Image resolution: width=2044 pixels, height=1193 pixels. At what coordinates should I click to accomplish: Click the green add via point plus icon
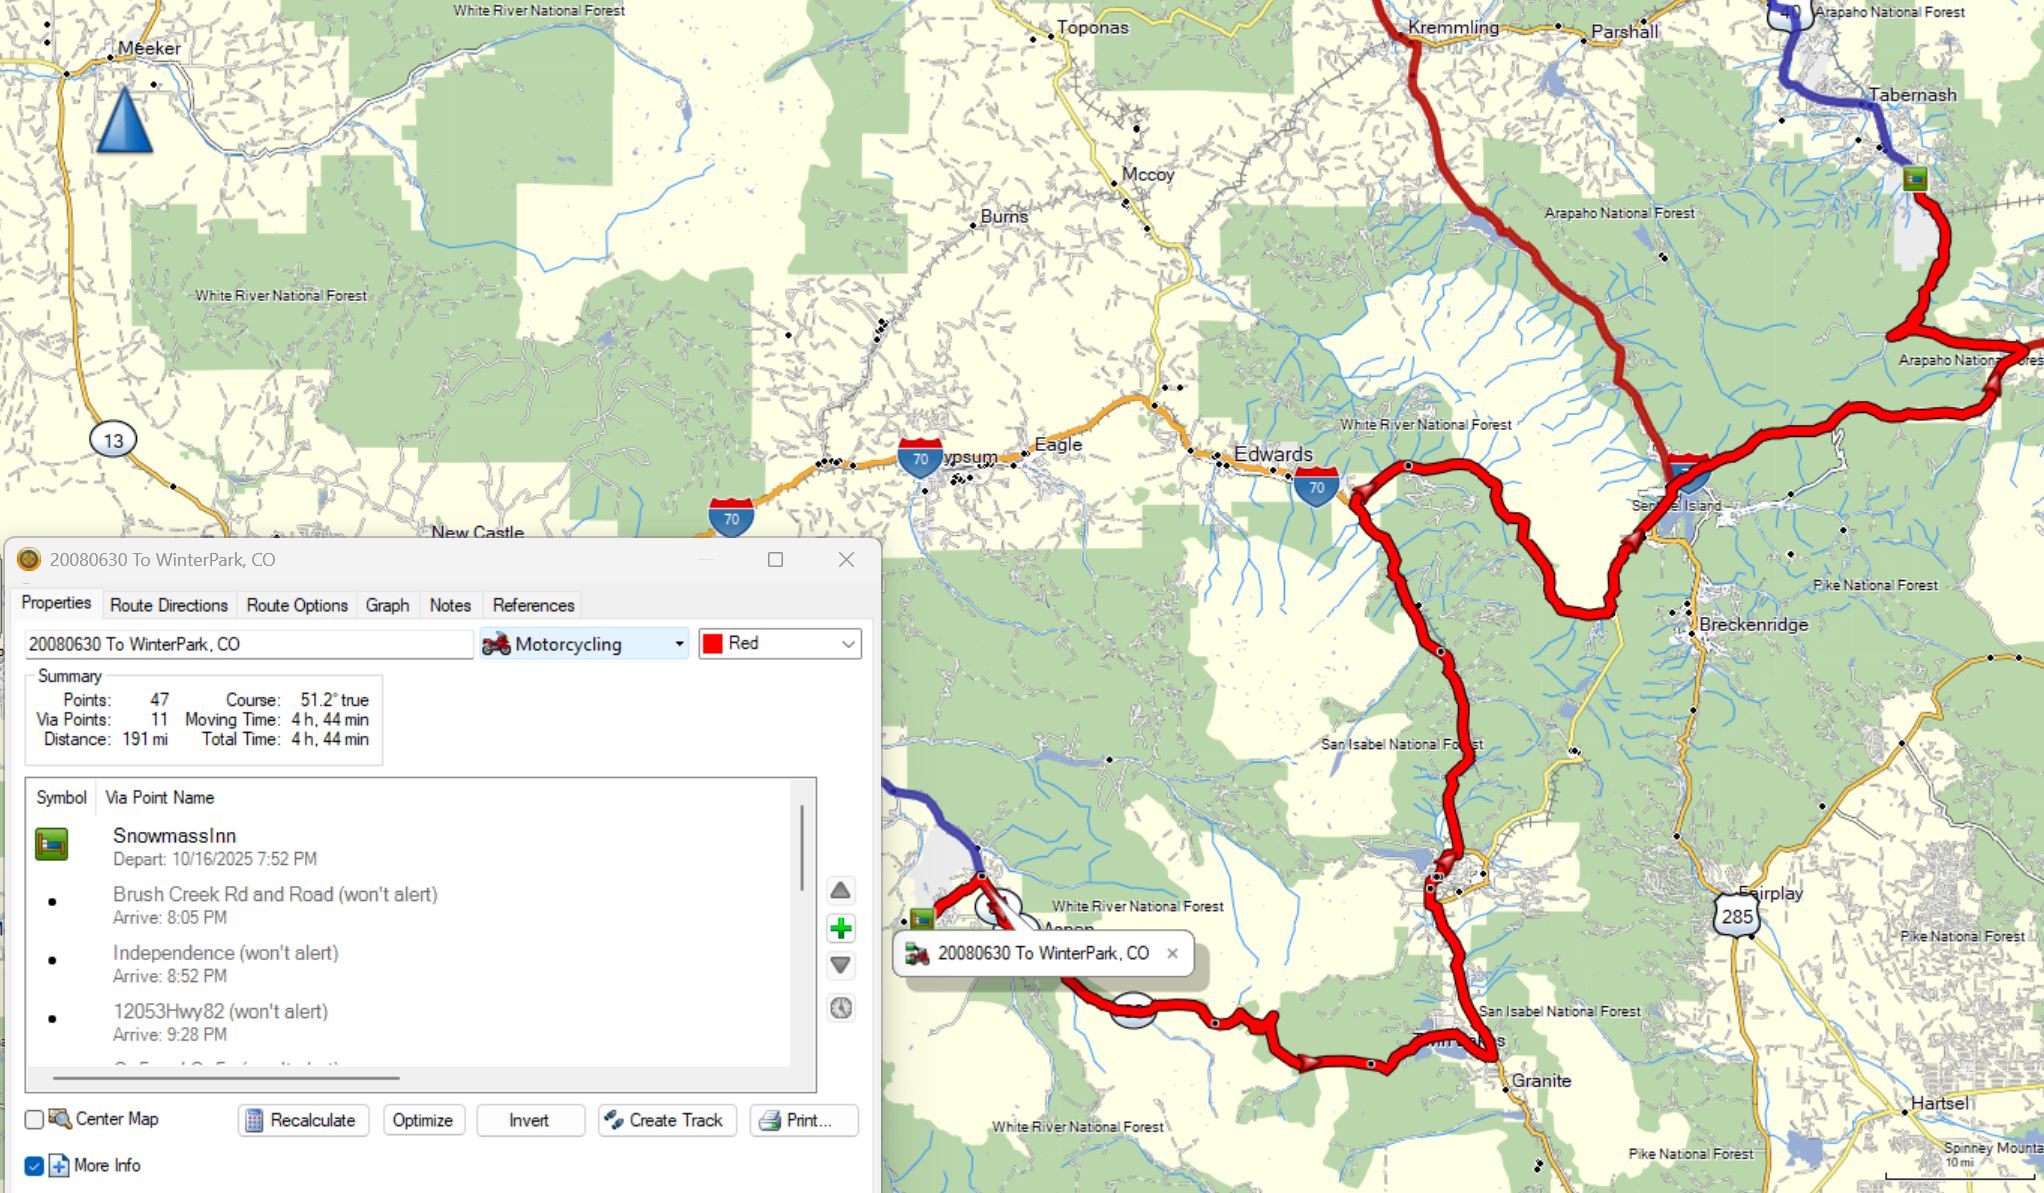click(841, 928)
